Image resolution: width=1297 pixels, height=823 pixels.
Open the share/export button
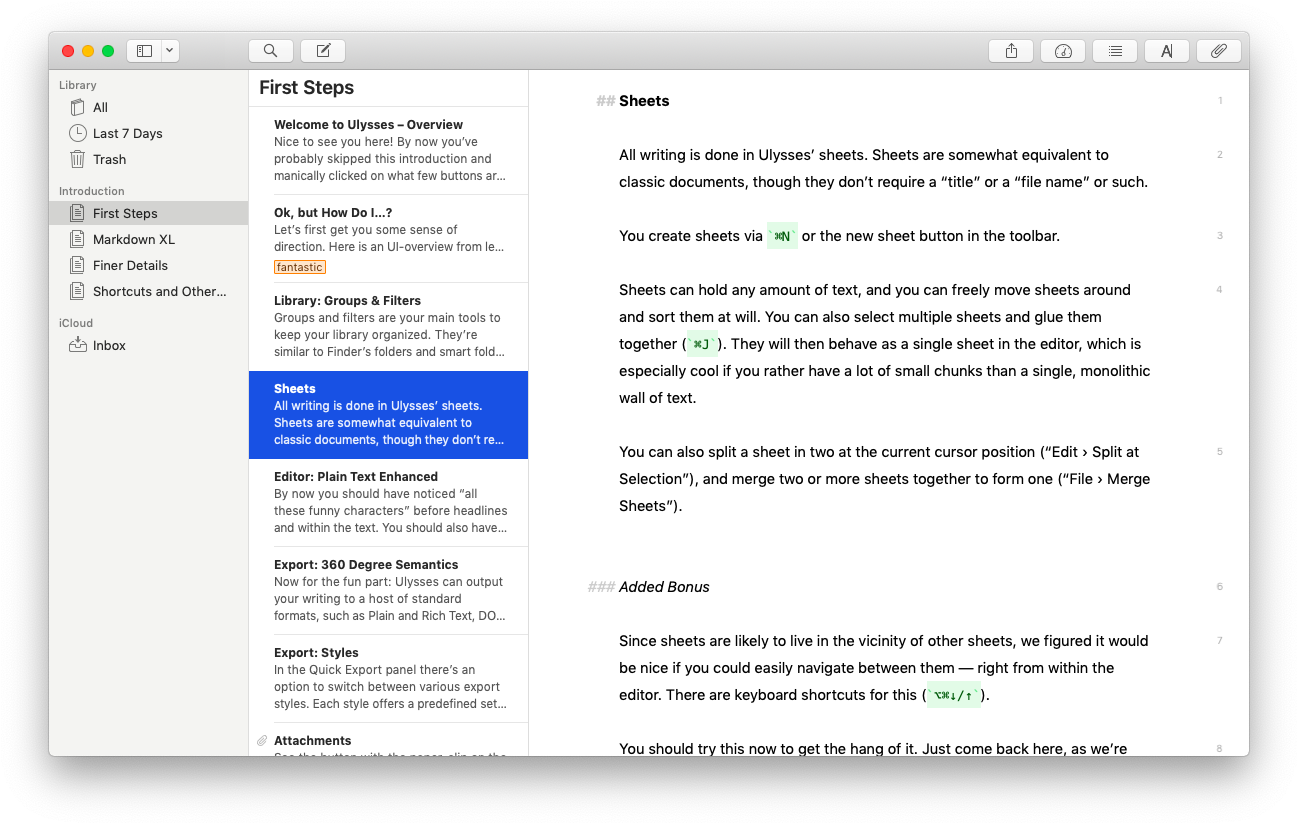[1011, 51]
